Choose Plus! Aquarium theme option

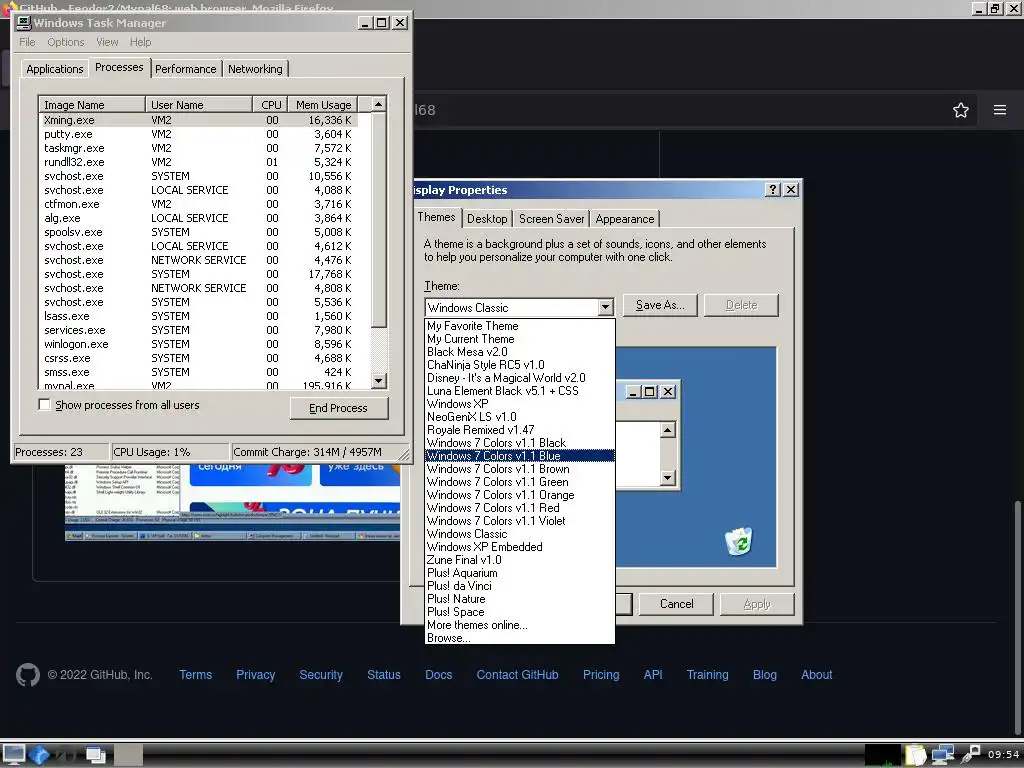tap(519, 573)
